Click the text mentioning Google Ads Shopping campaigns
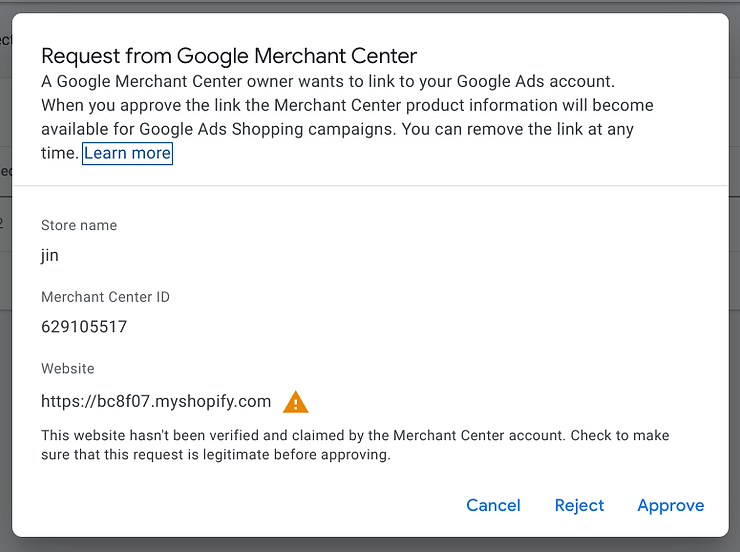 pyautogui.click(x=267, y=129)
